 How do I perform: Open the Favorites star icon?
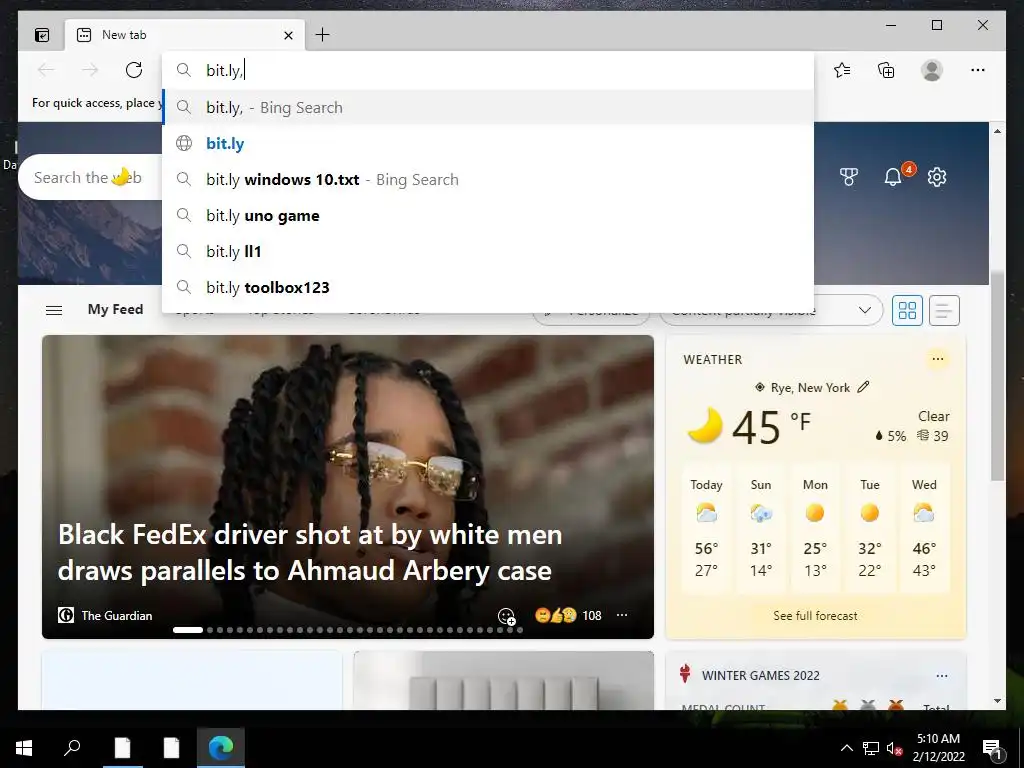point(842,70)
